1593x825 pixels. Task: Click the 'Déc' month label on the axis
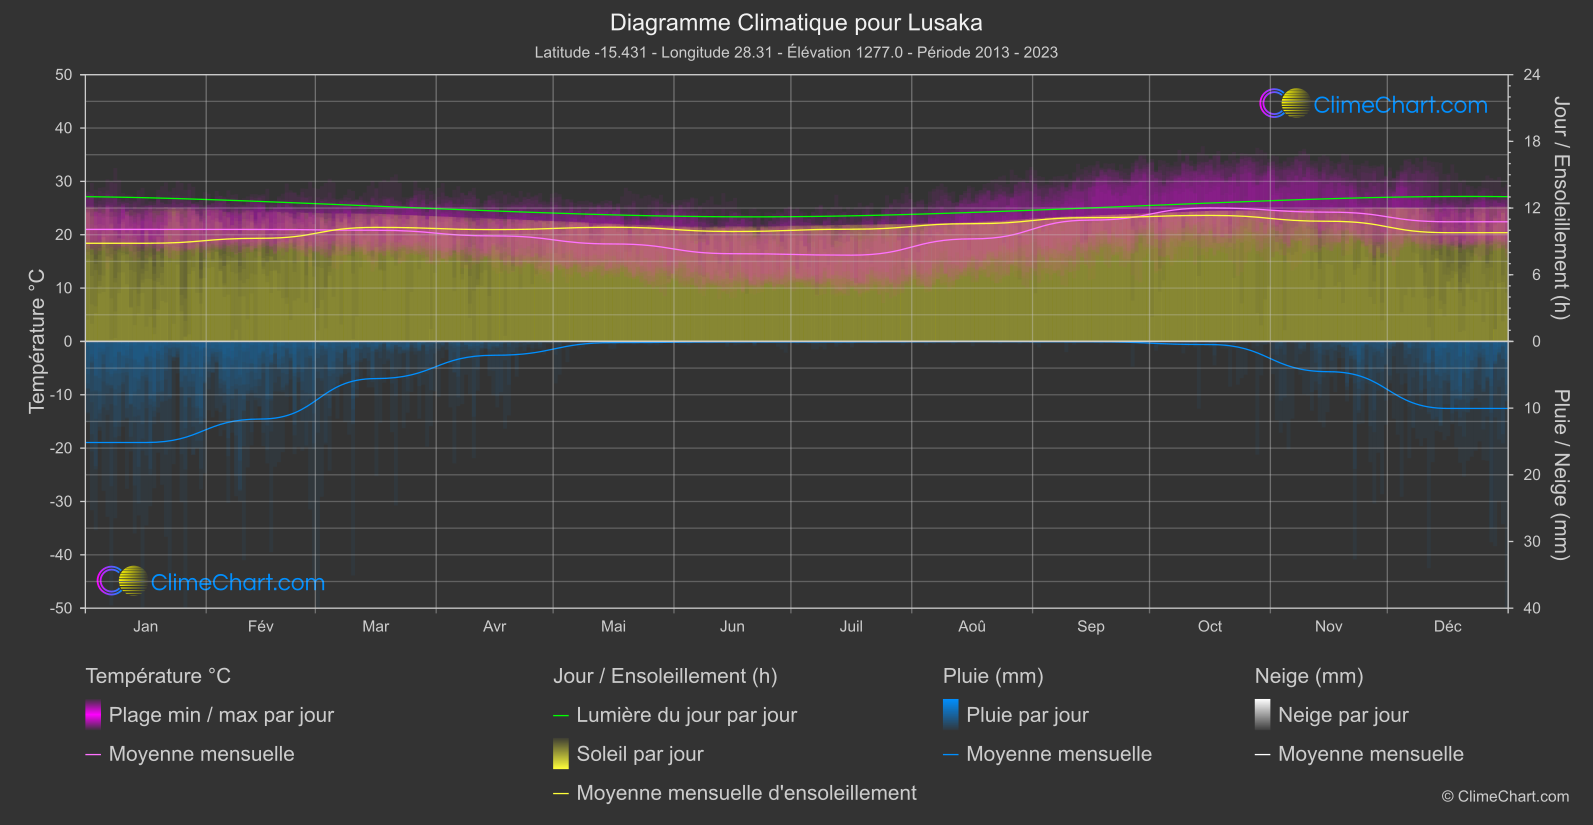[x=1448, y=626]
